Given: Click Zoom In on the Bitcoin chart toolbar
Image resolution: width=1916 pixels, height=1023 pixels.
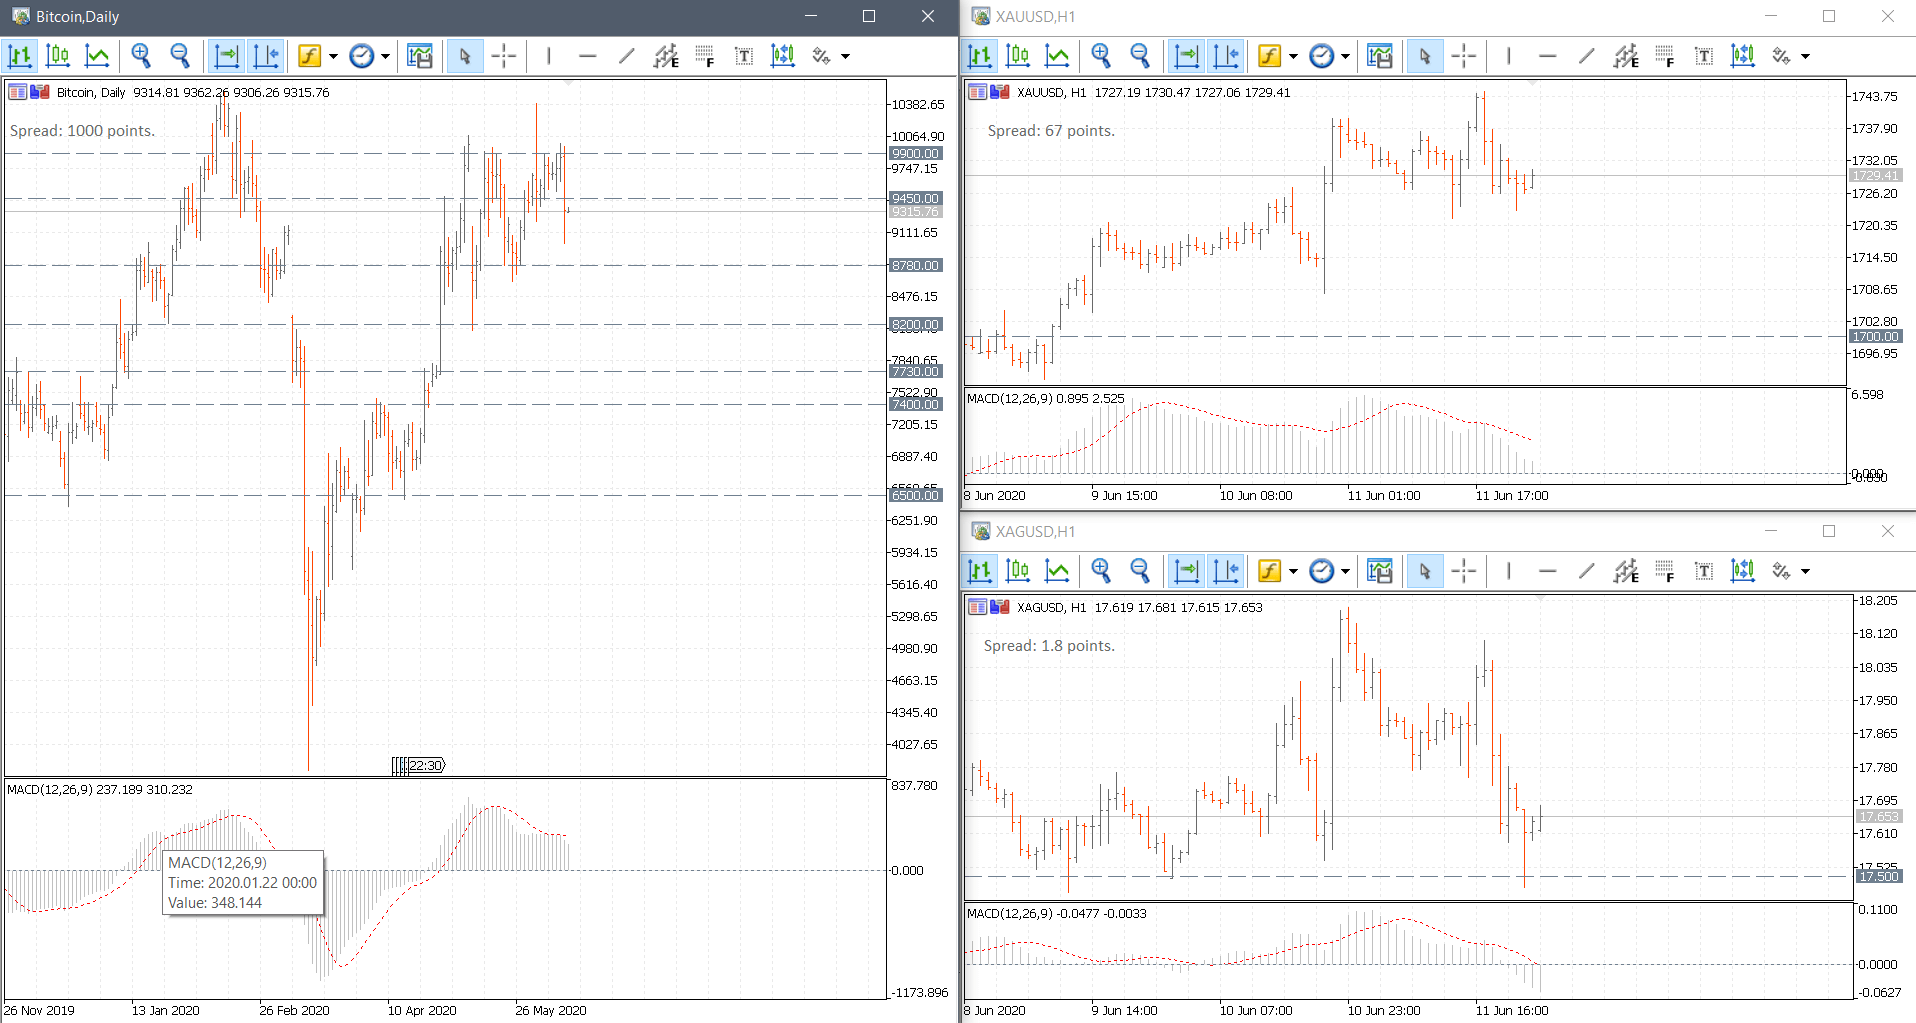Looking at the screenshot, I should point(141,56).
